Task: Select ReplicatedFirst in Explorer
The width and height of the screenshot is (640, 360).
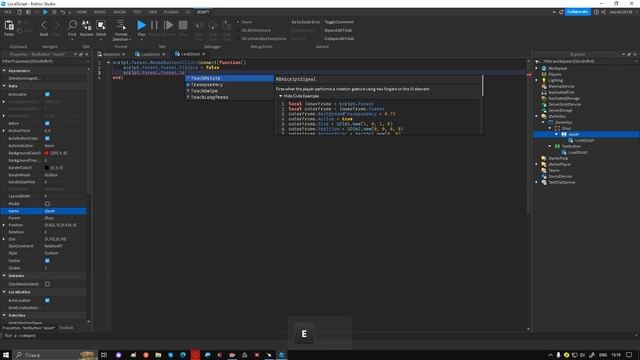Action: coord(561,92)
